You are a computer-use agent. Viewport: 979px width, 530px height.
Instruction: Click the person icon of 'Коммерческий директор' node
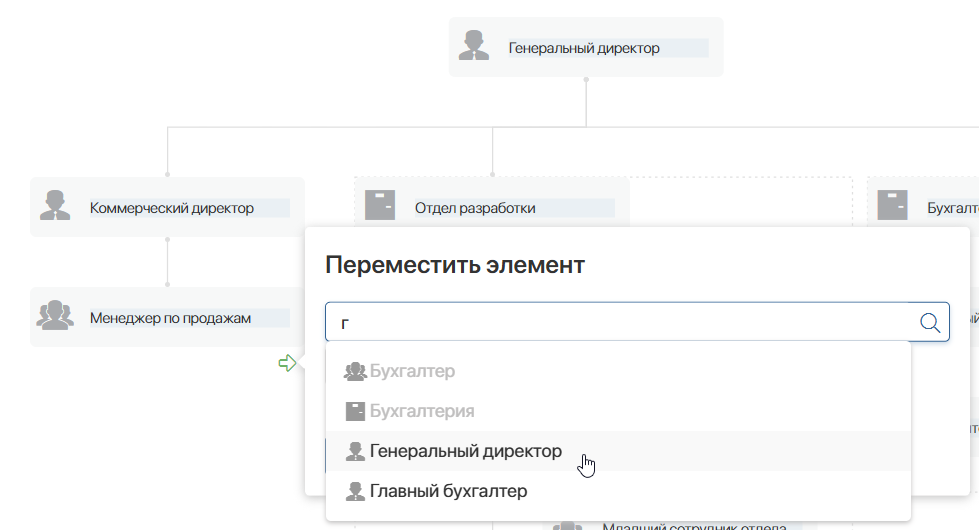55,205
